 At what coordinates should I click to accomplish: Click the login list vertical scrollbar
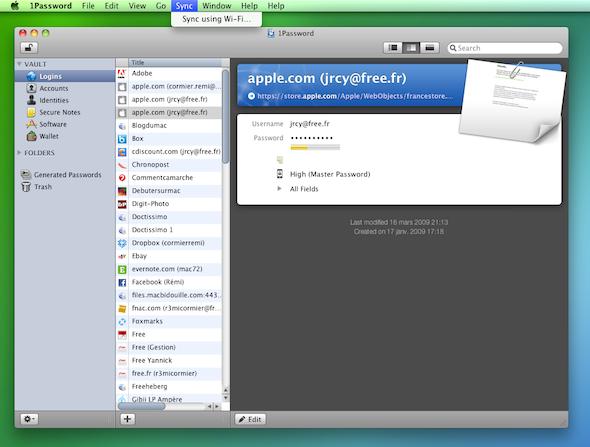click(x=225, y=117)
